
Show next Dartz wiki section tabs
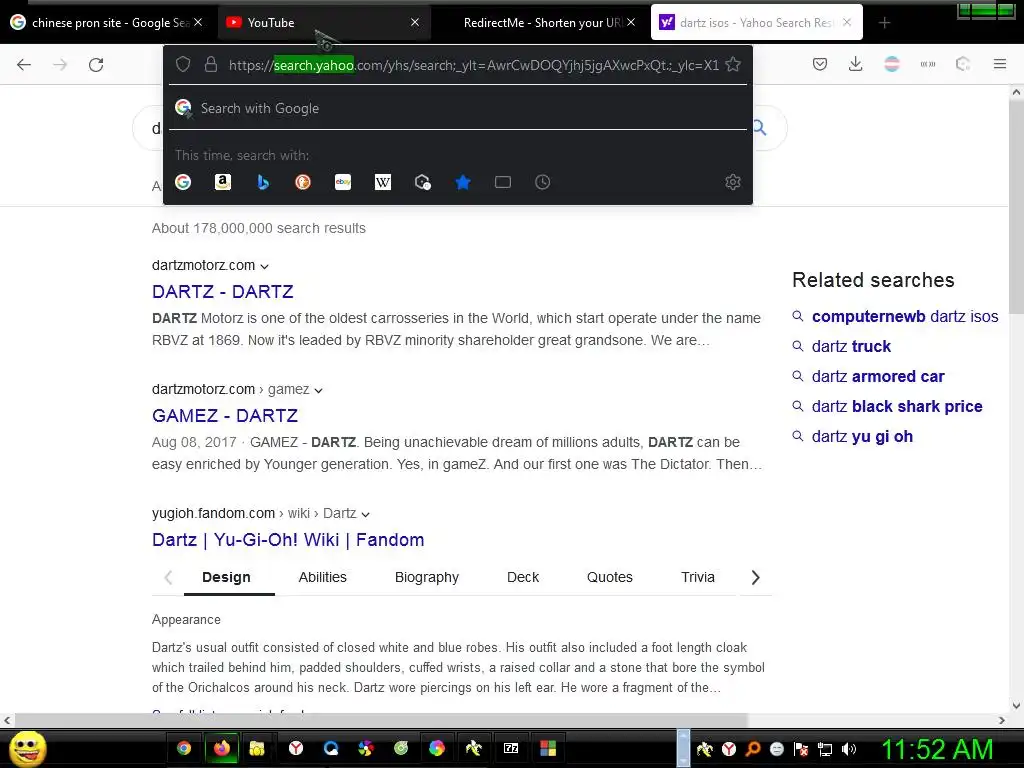click(x=756, y=577)
